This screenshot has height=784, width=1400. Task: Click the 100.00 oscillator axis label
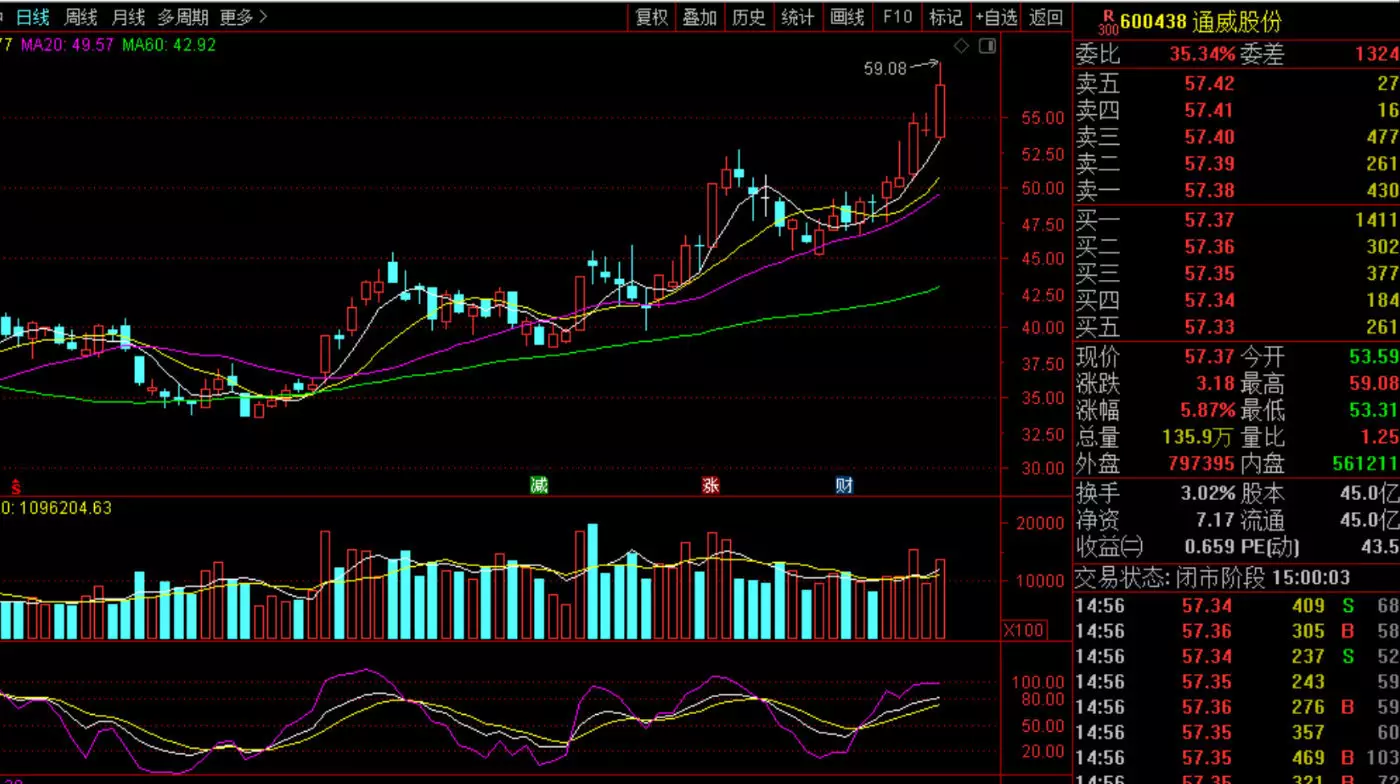[x=1039, y=682]
